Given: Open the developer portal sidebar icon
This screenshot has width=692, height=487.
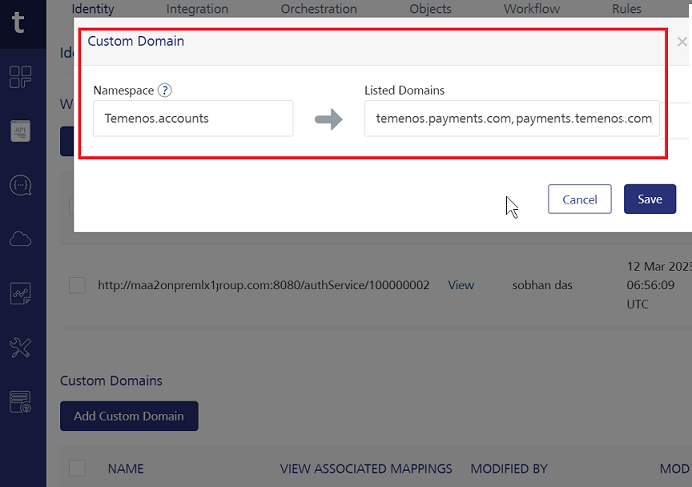Looking at the screenshot, I should click(20, 402).
